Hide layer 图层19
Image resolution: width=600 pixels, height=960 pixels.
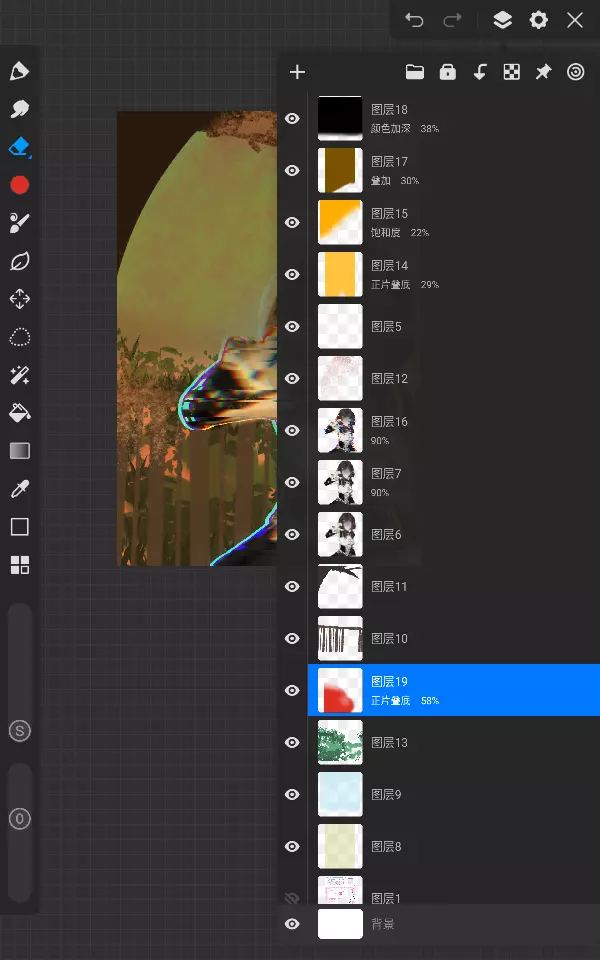(x=293, y=690)
